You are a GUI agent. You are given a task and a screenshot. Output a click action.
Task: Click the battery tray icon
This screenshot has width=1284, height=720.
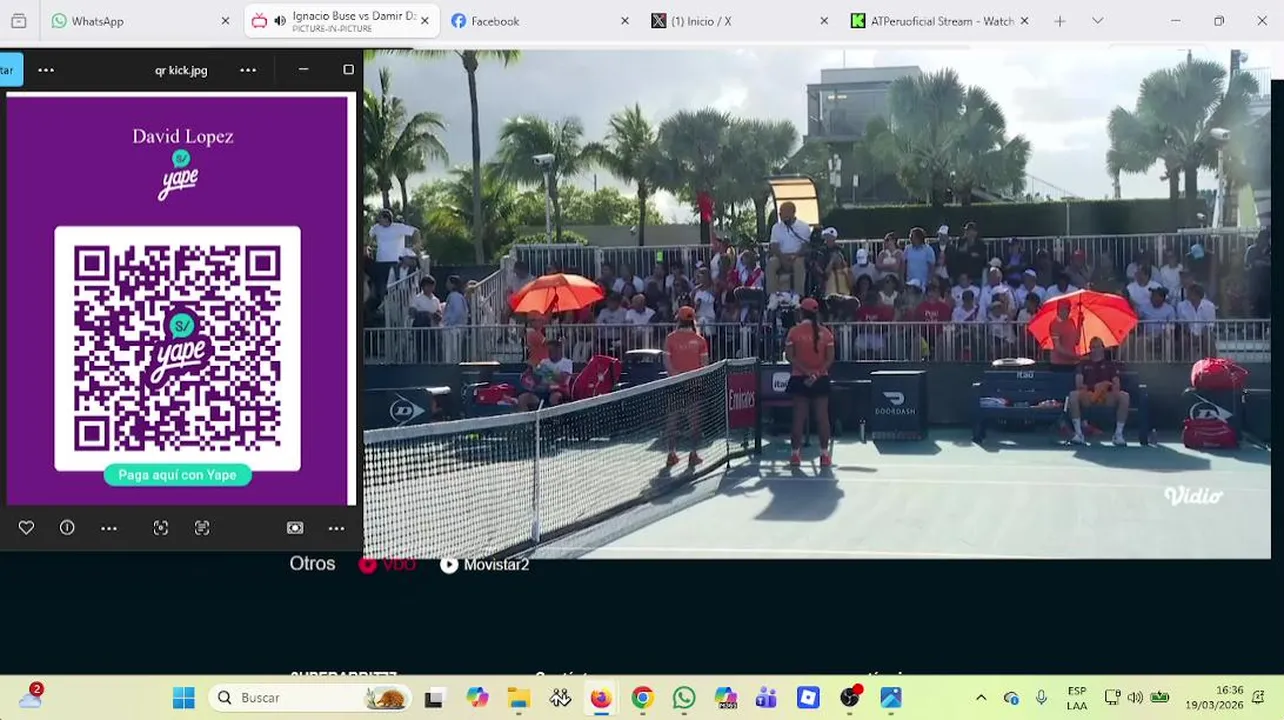coord(1160,698)
